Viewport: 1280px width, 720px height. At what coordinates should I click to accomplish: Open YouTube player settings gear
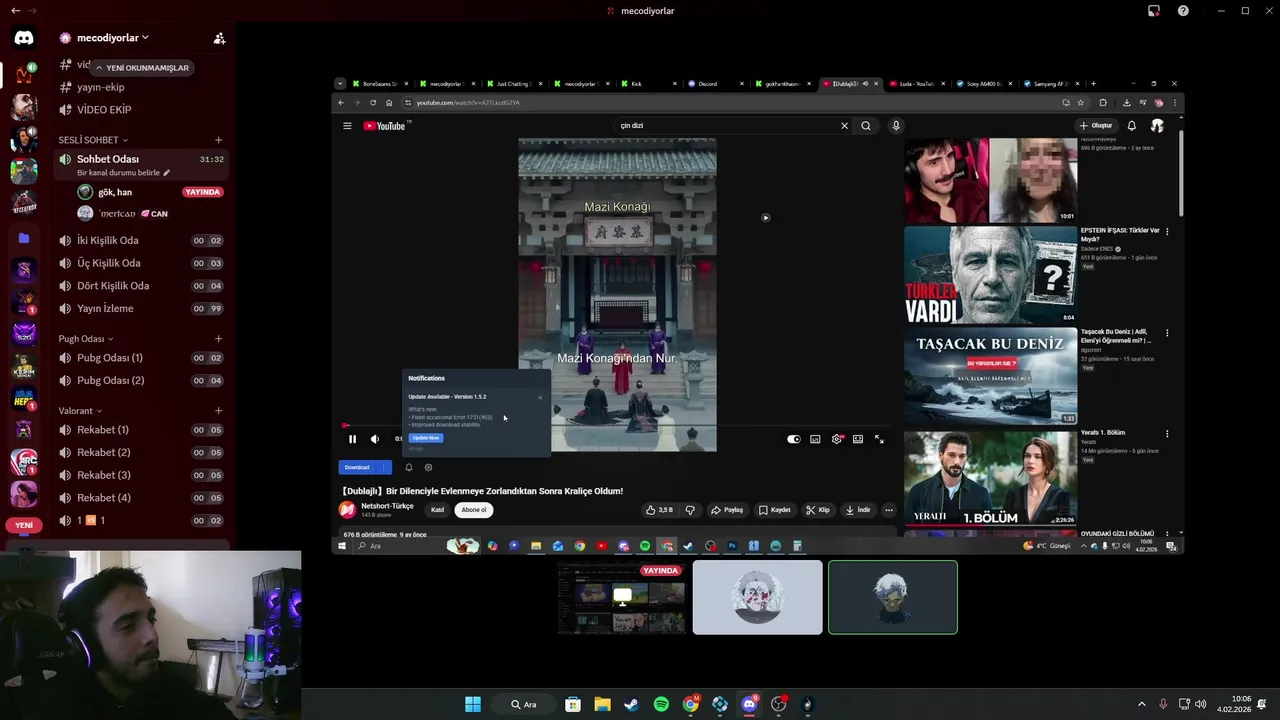tap(837, 439)
